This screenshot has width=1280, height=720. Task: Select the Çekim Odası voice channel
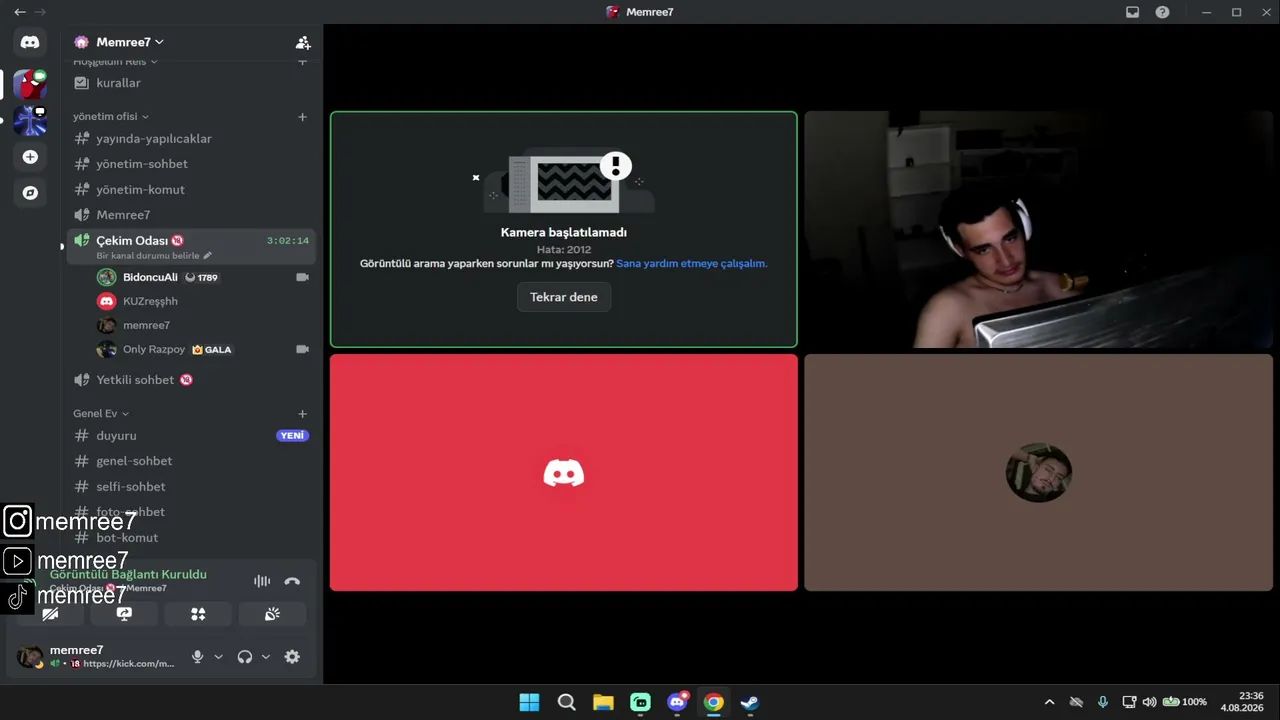pos(191,247)
